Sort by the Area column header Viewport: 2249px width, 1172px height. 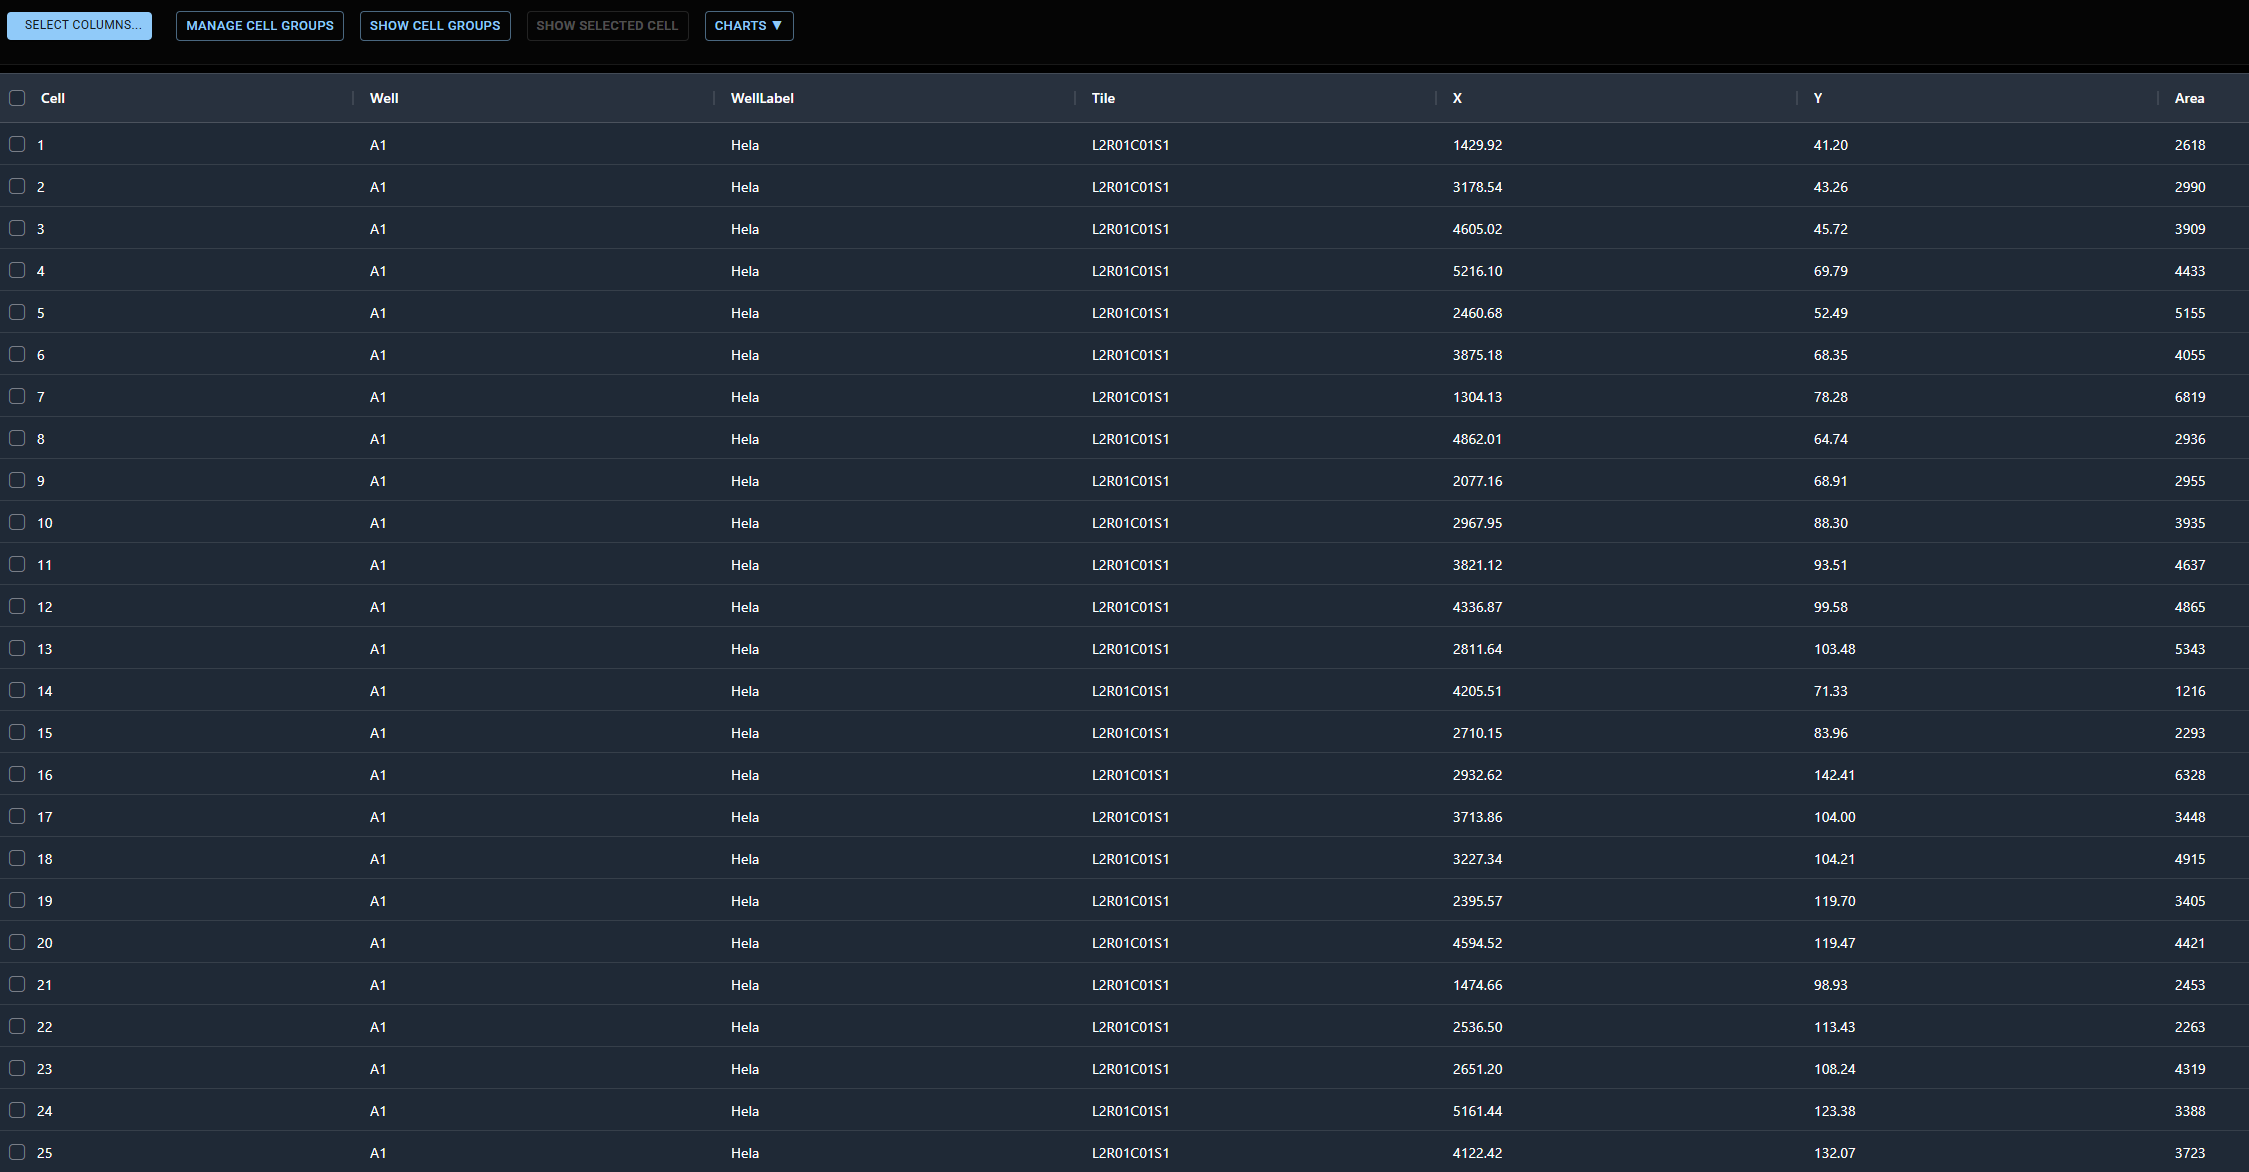pos(2189,98)
